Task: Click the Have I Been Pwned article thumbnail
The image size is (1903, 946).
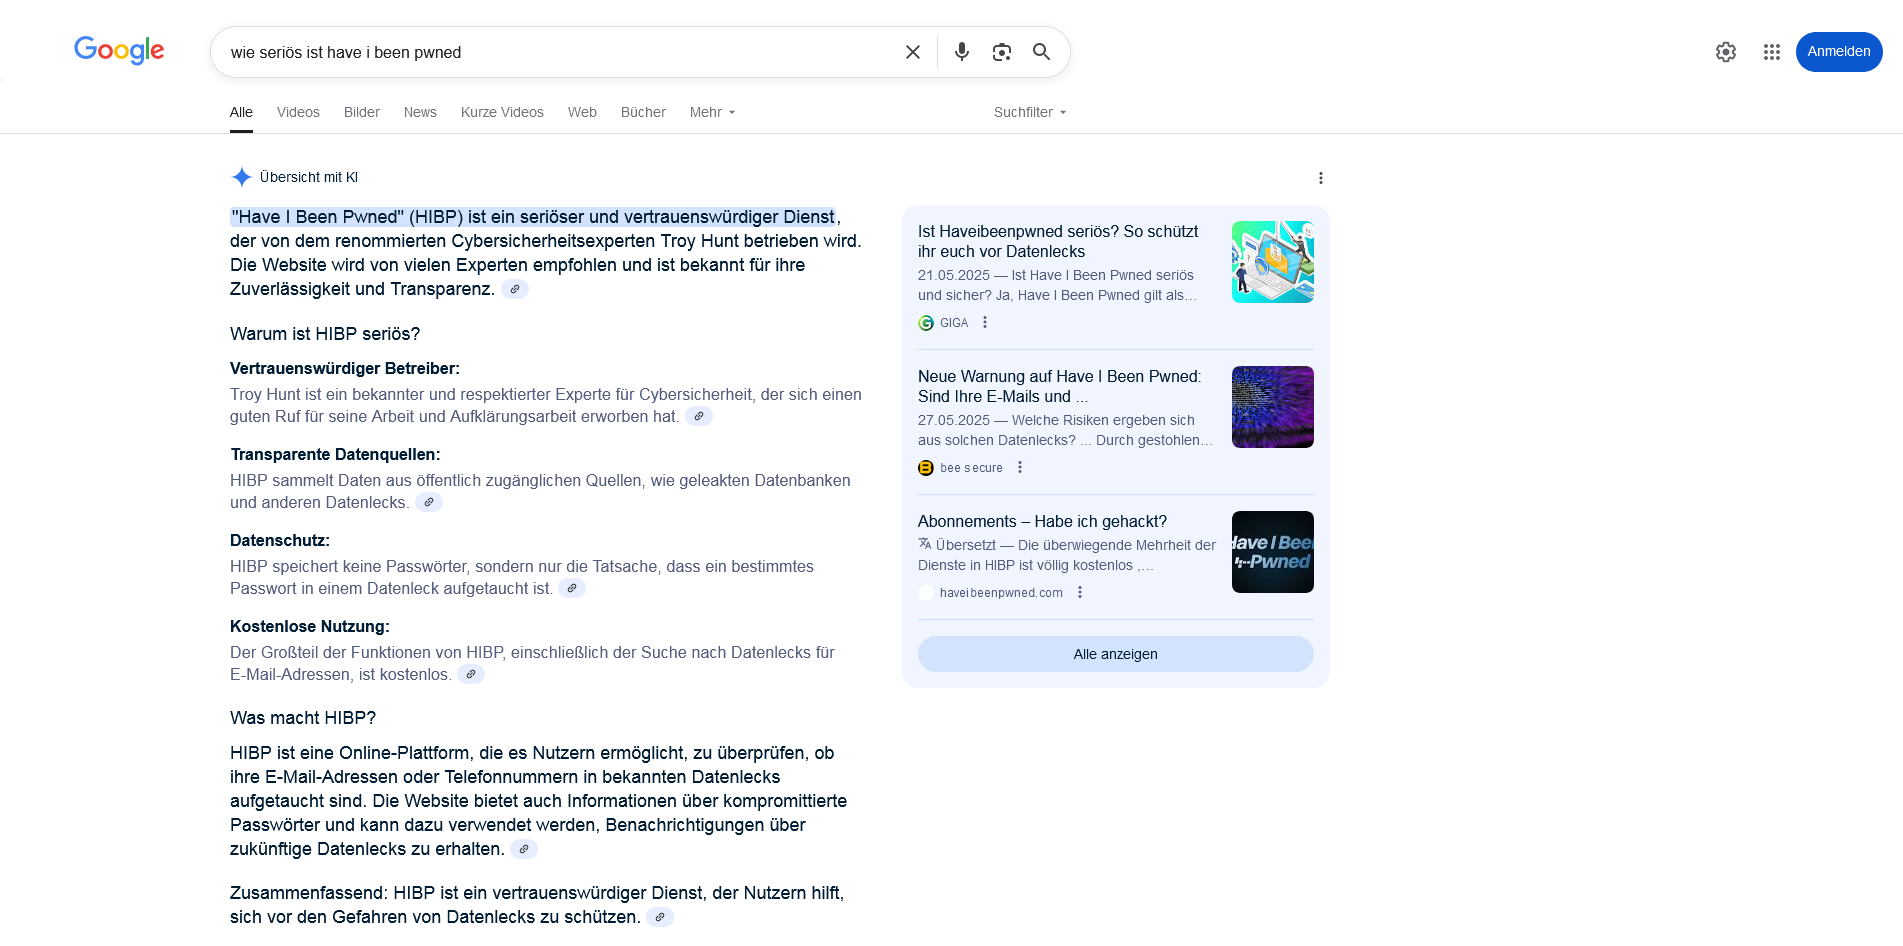Action: tap(1272, 551)
